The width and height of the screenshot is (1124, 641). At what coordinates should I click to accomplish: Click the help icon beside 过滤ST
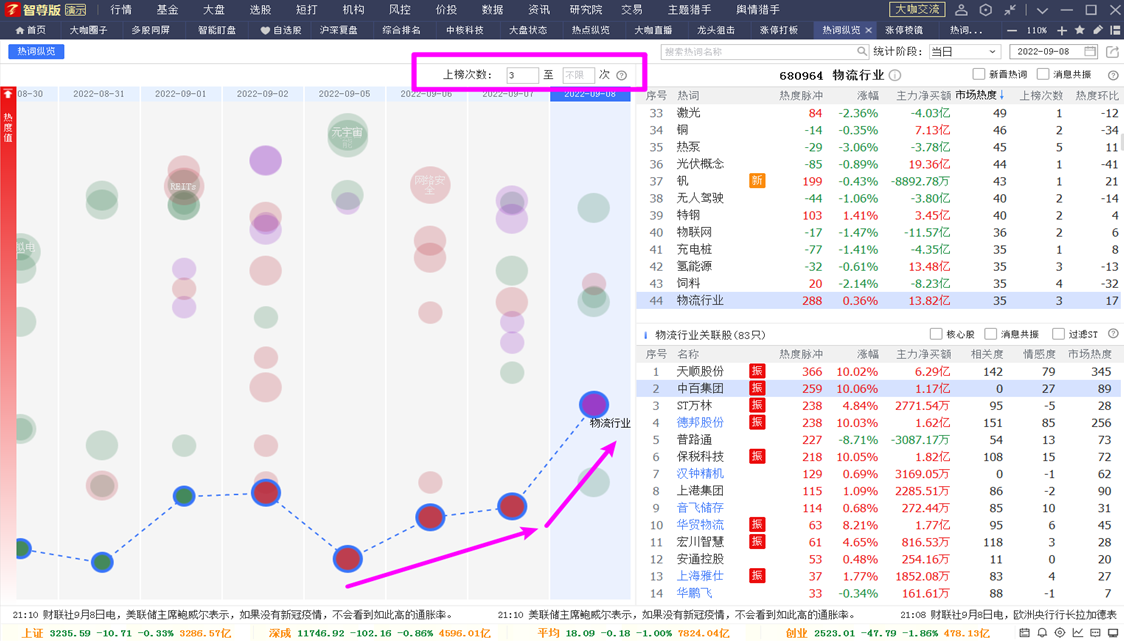1113,334
